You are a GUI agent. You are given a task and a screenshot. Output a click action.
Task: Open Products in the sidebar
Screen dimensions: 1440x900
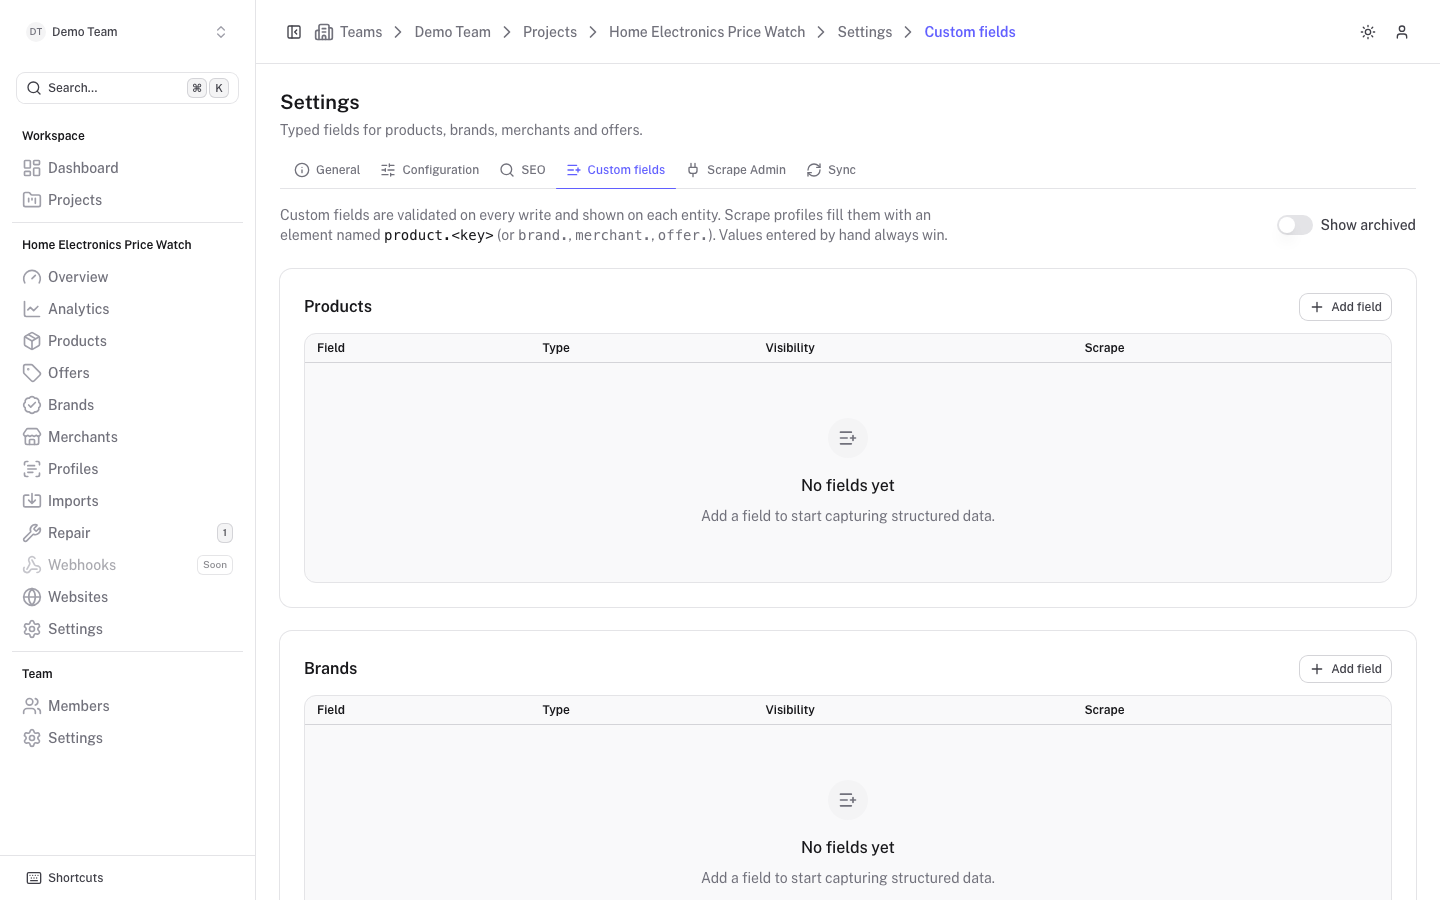pyautogui.click(x=127, y=341)
